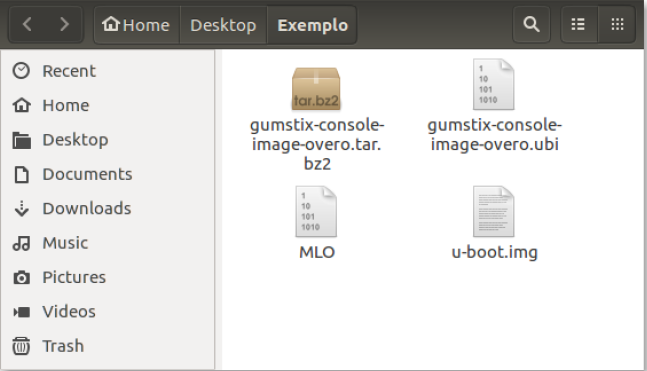This screenshot has width=647, height=371.
Task: Open the Downloads sidebar label
Action: click(87, 208)
